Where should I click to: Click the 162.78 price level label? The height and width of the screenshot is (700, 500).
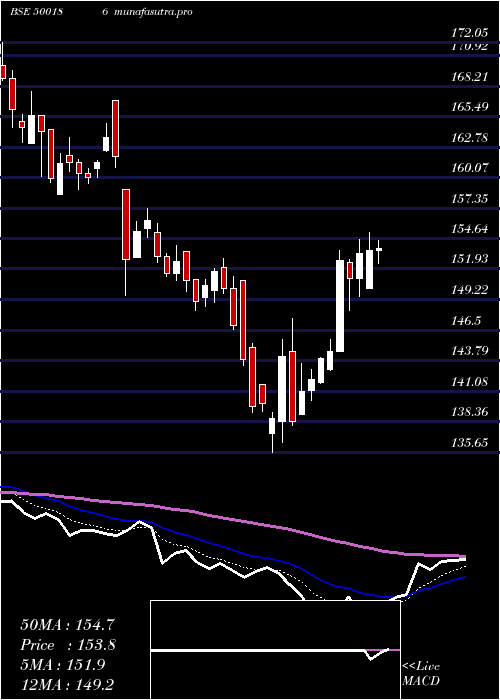[x=468, y=138]
